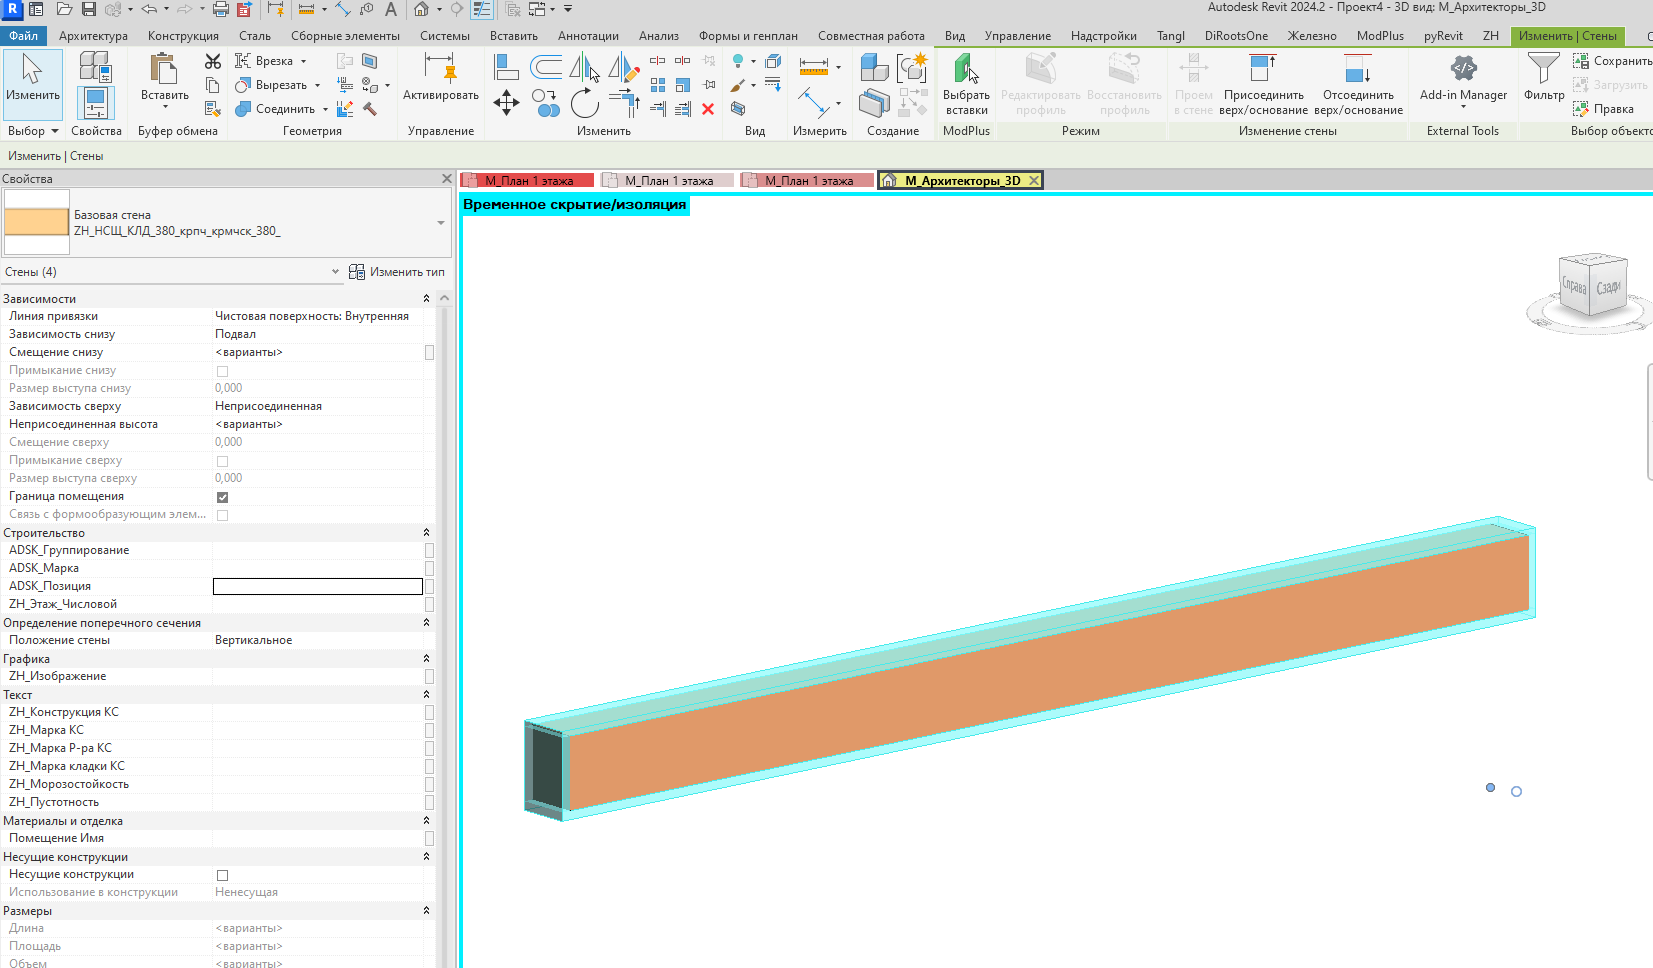Expand the Выбор panel dropdown
The height and width of the screenshot is (968, 1653).
(x=54, y=131)
